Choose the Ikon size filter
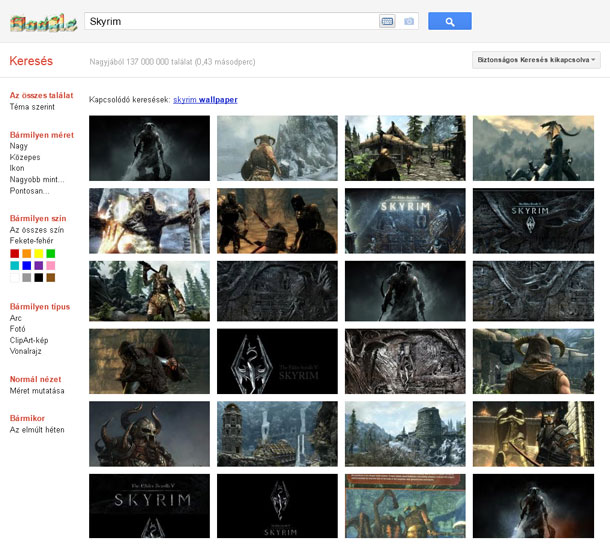 coord(17,168)
